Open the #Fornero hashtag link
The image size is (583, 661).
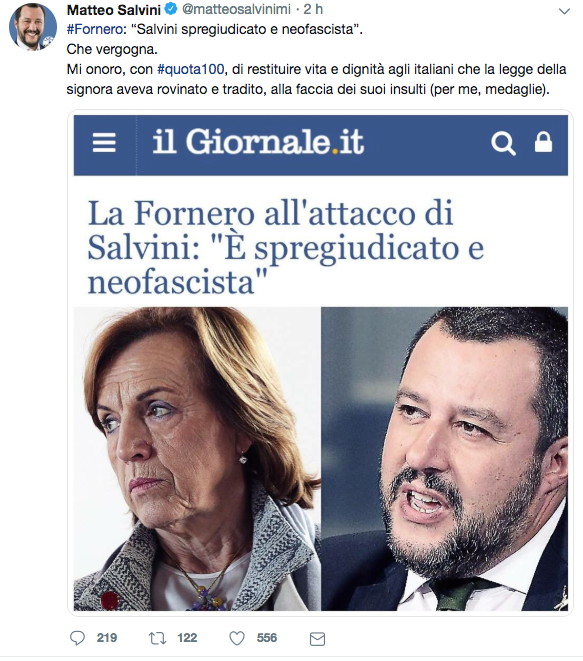coord(95,29)
